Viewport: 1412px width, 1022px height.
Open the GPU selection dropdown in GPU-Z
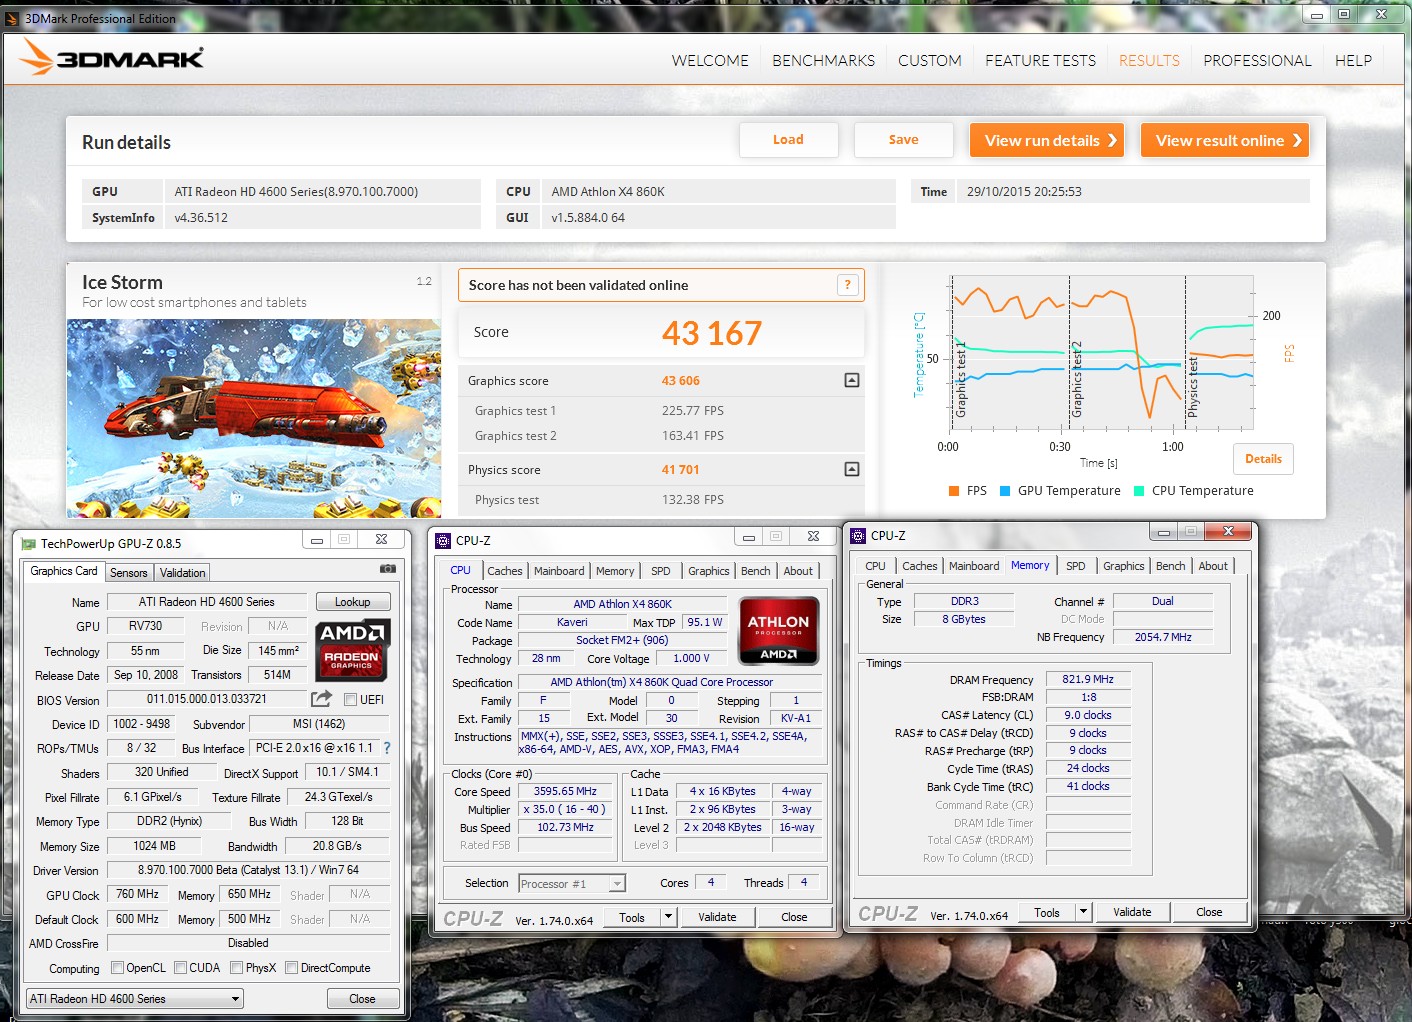135,998
